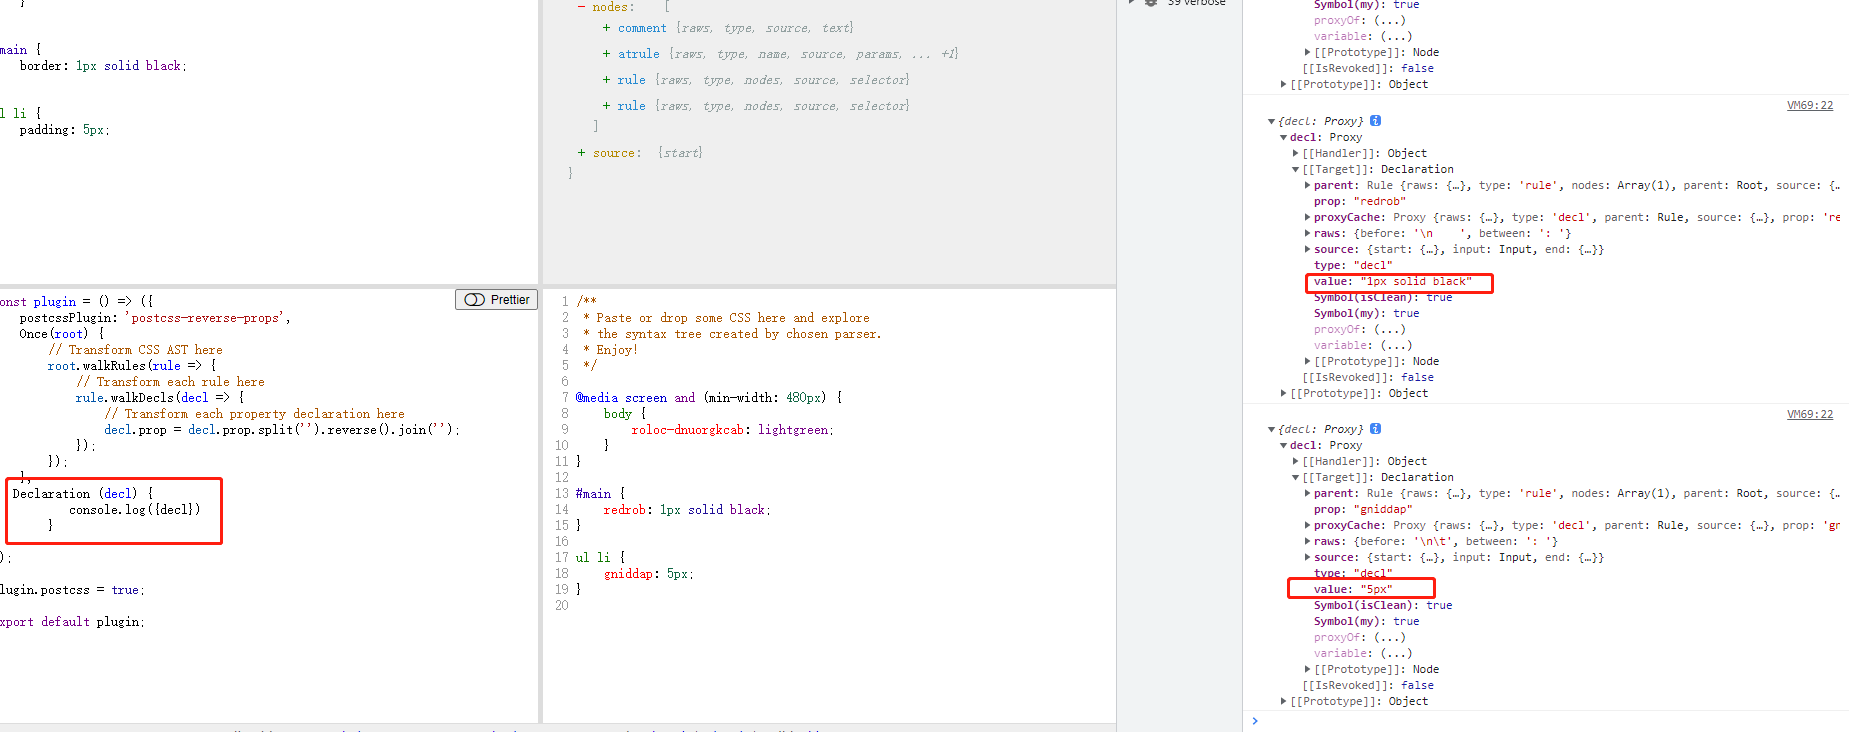Click the 'postcss-reverse-props' string in the plugin code
The width and height of the screenshot is (1849, 732).
(x=204, y=317)
